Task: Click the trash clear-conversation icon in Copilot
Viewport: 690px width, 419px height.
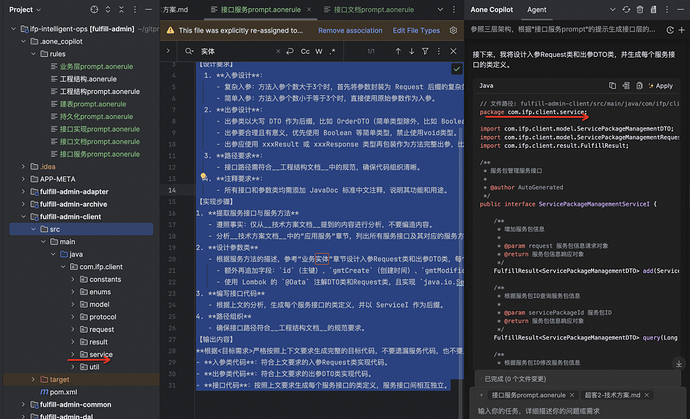Action: [x=640, y=9]
